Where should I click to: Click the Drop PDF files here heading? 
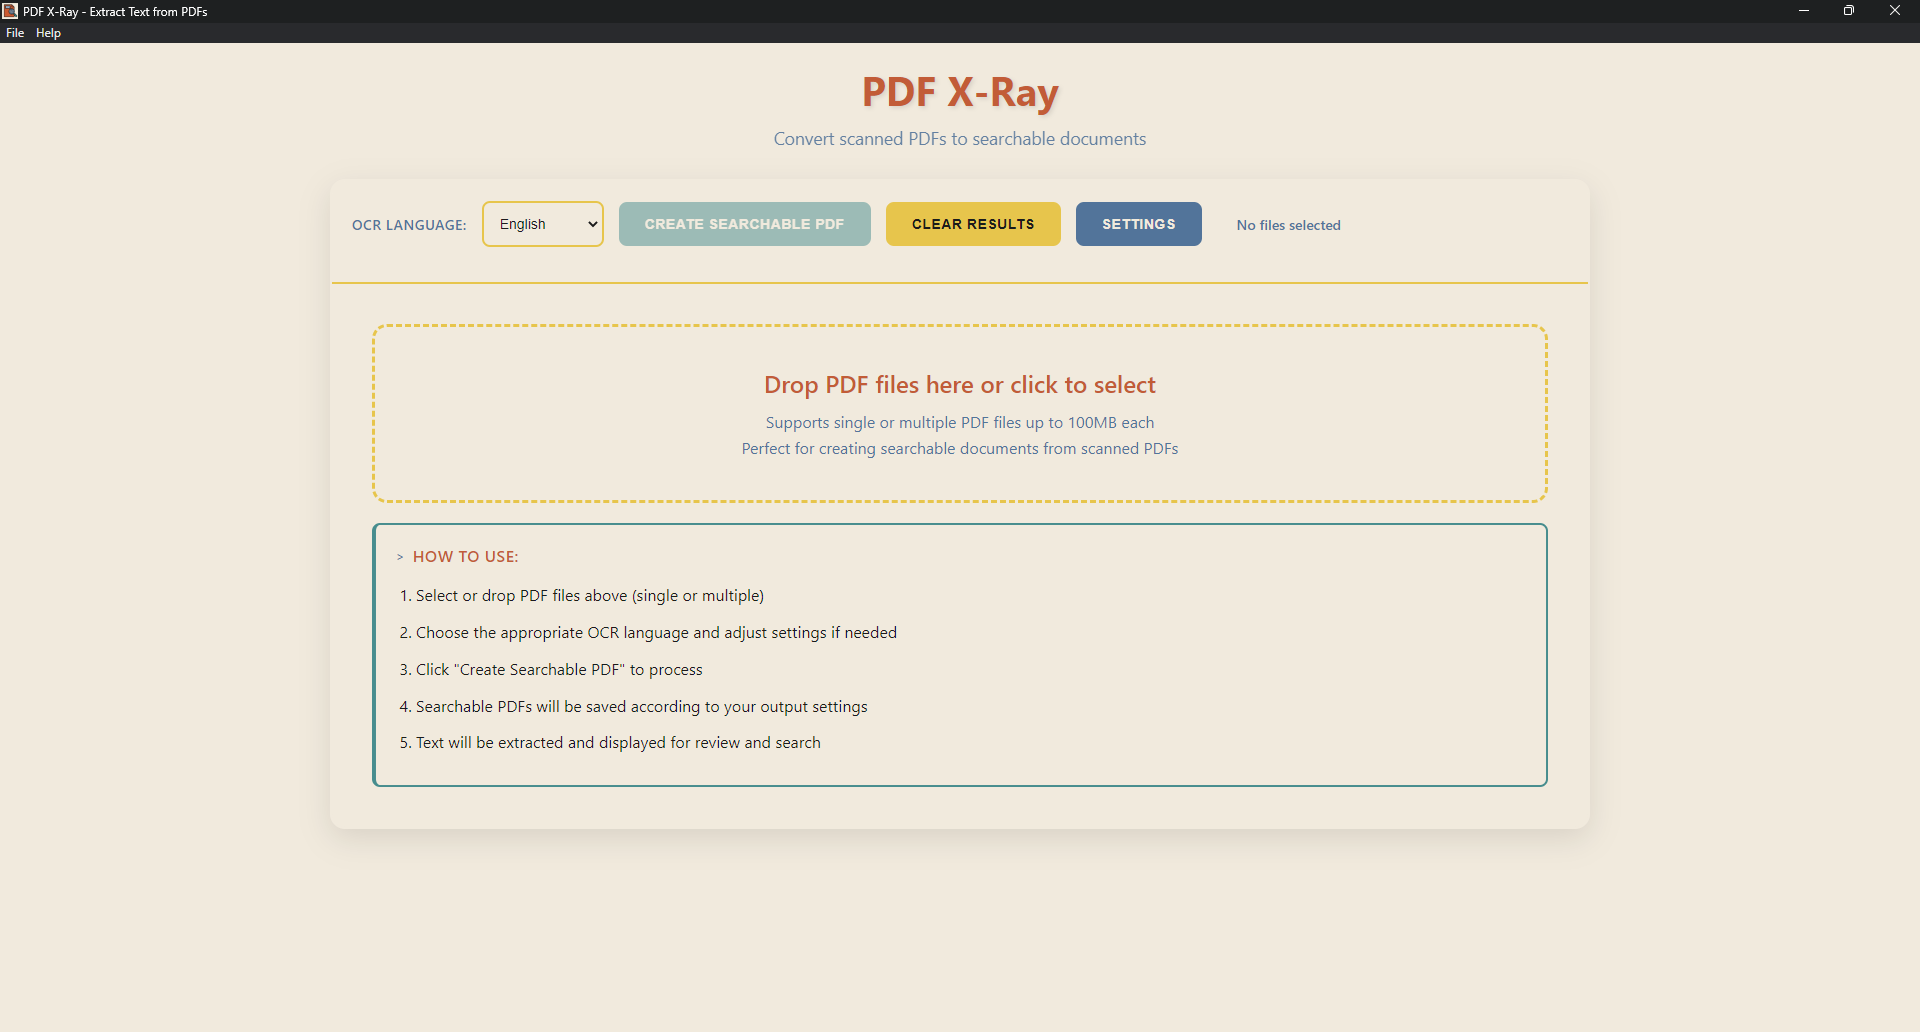pyautogui.click(x=959, y=384)
